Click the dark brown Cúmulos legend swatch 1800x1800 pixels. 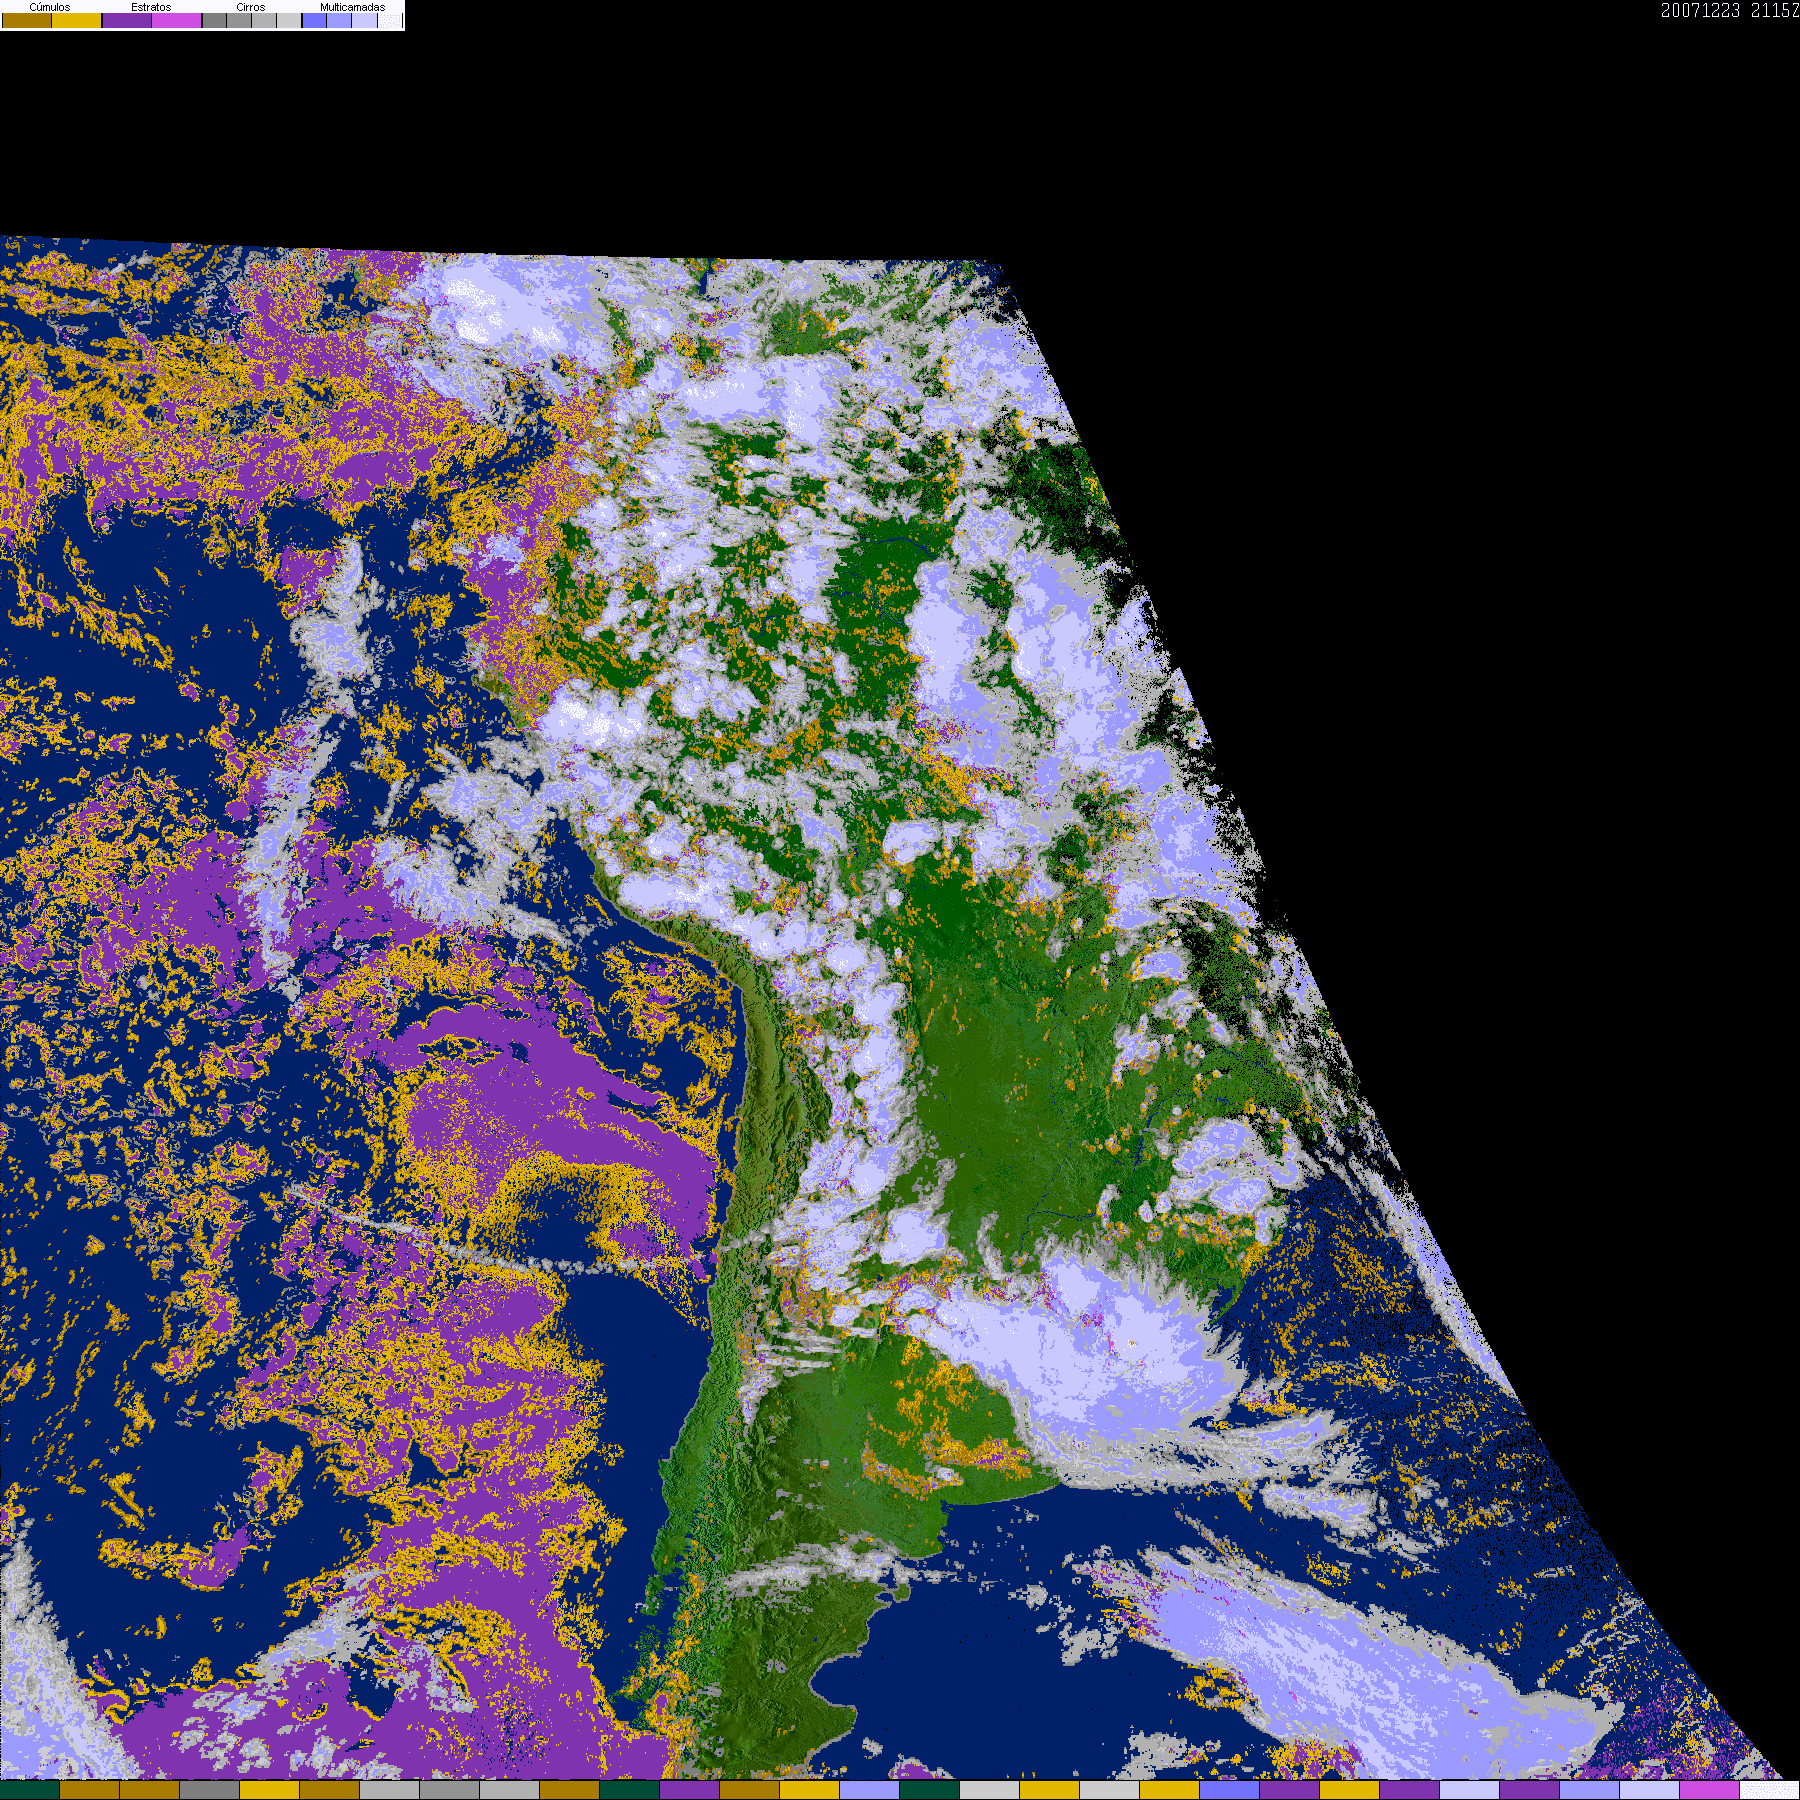pyautogui.click(x=27, y=21)
